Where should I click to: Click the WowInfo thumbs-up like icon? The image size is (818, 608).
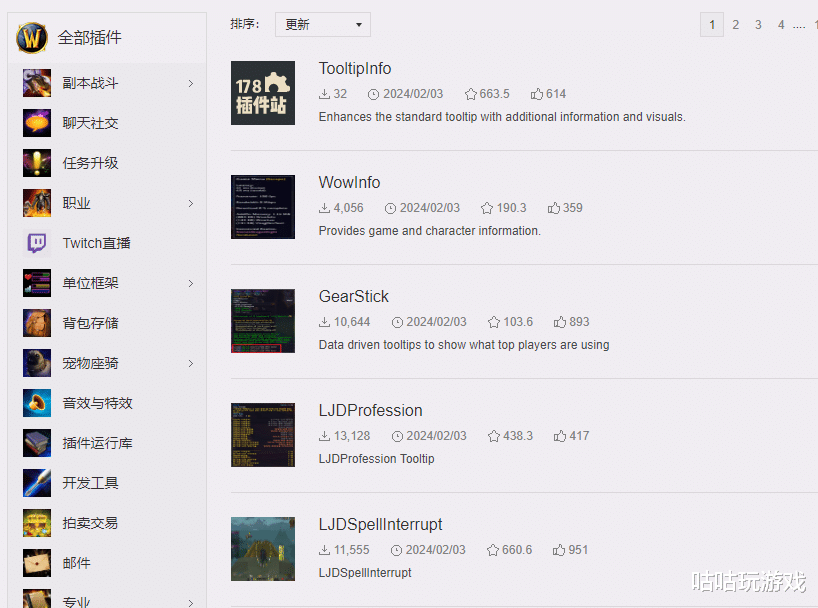[x=554, y=208]
